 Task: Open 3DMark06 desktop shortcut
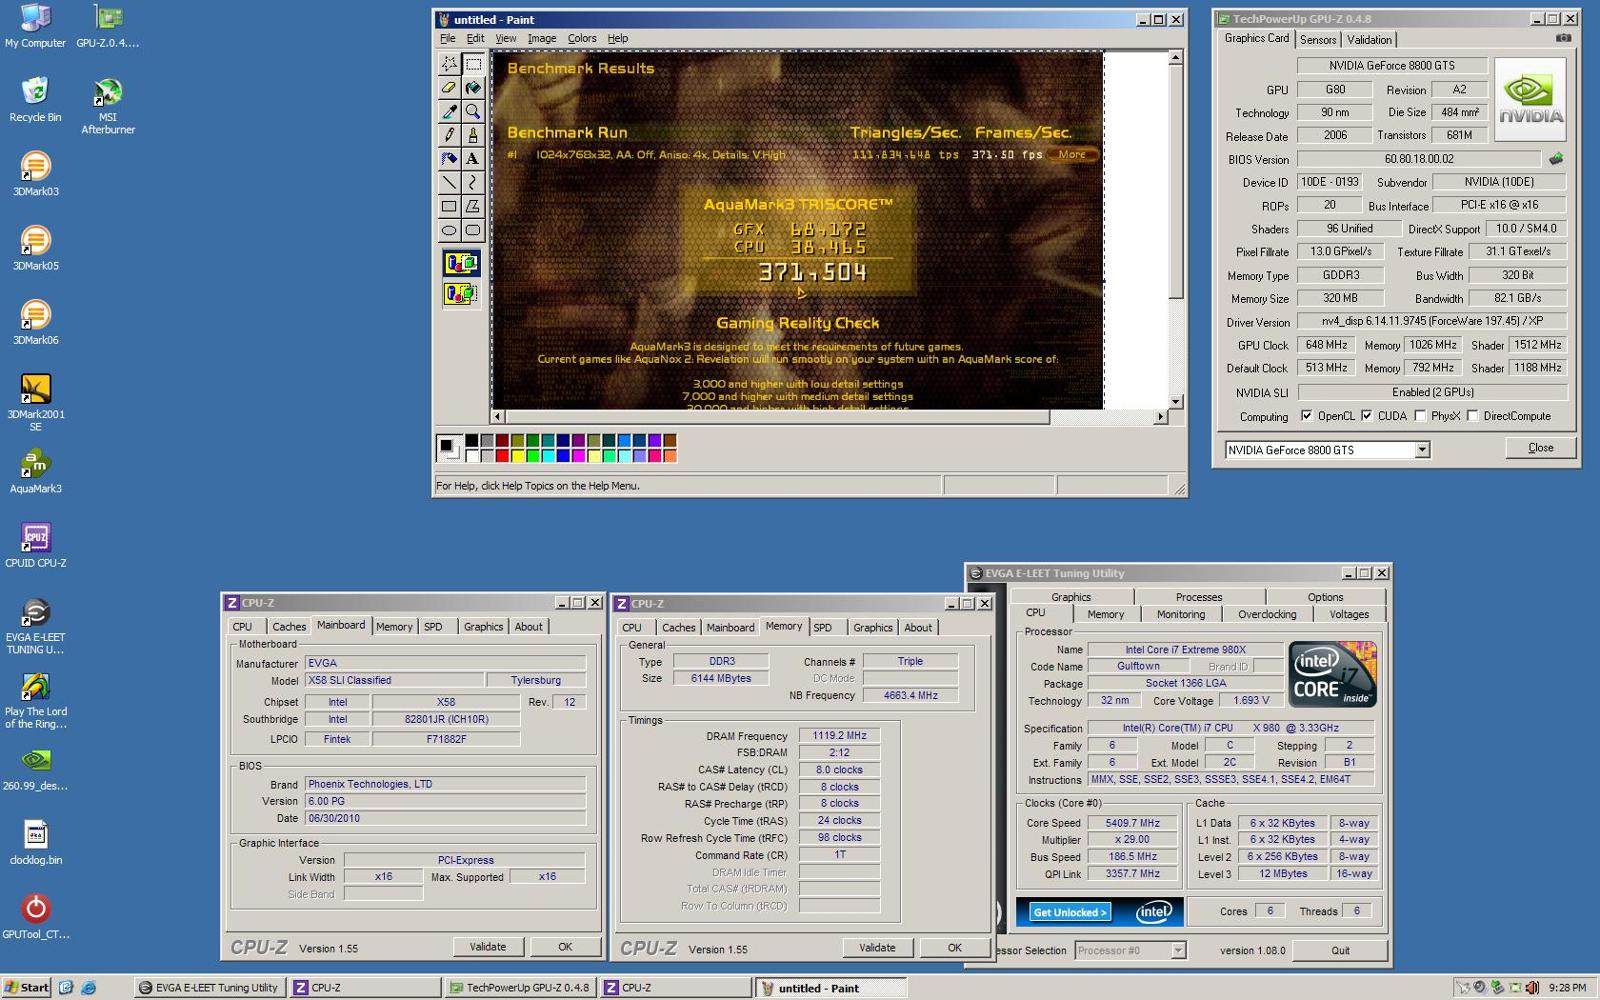(x=35, y=322)
